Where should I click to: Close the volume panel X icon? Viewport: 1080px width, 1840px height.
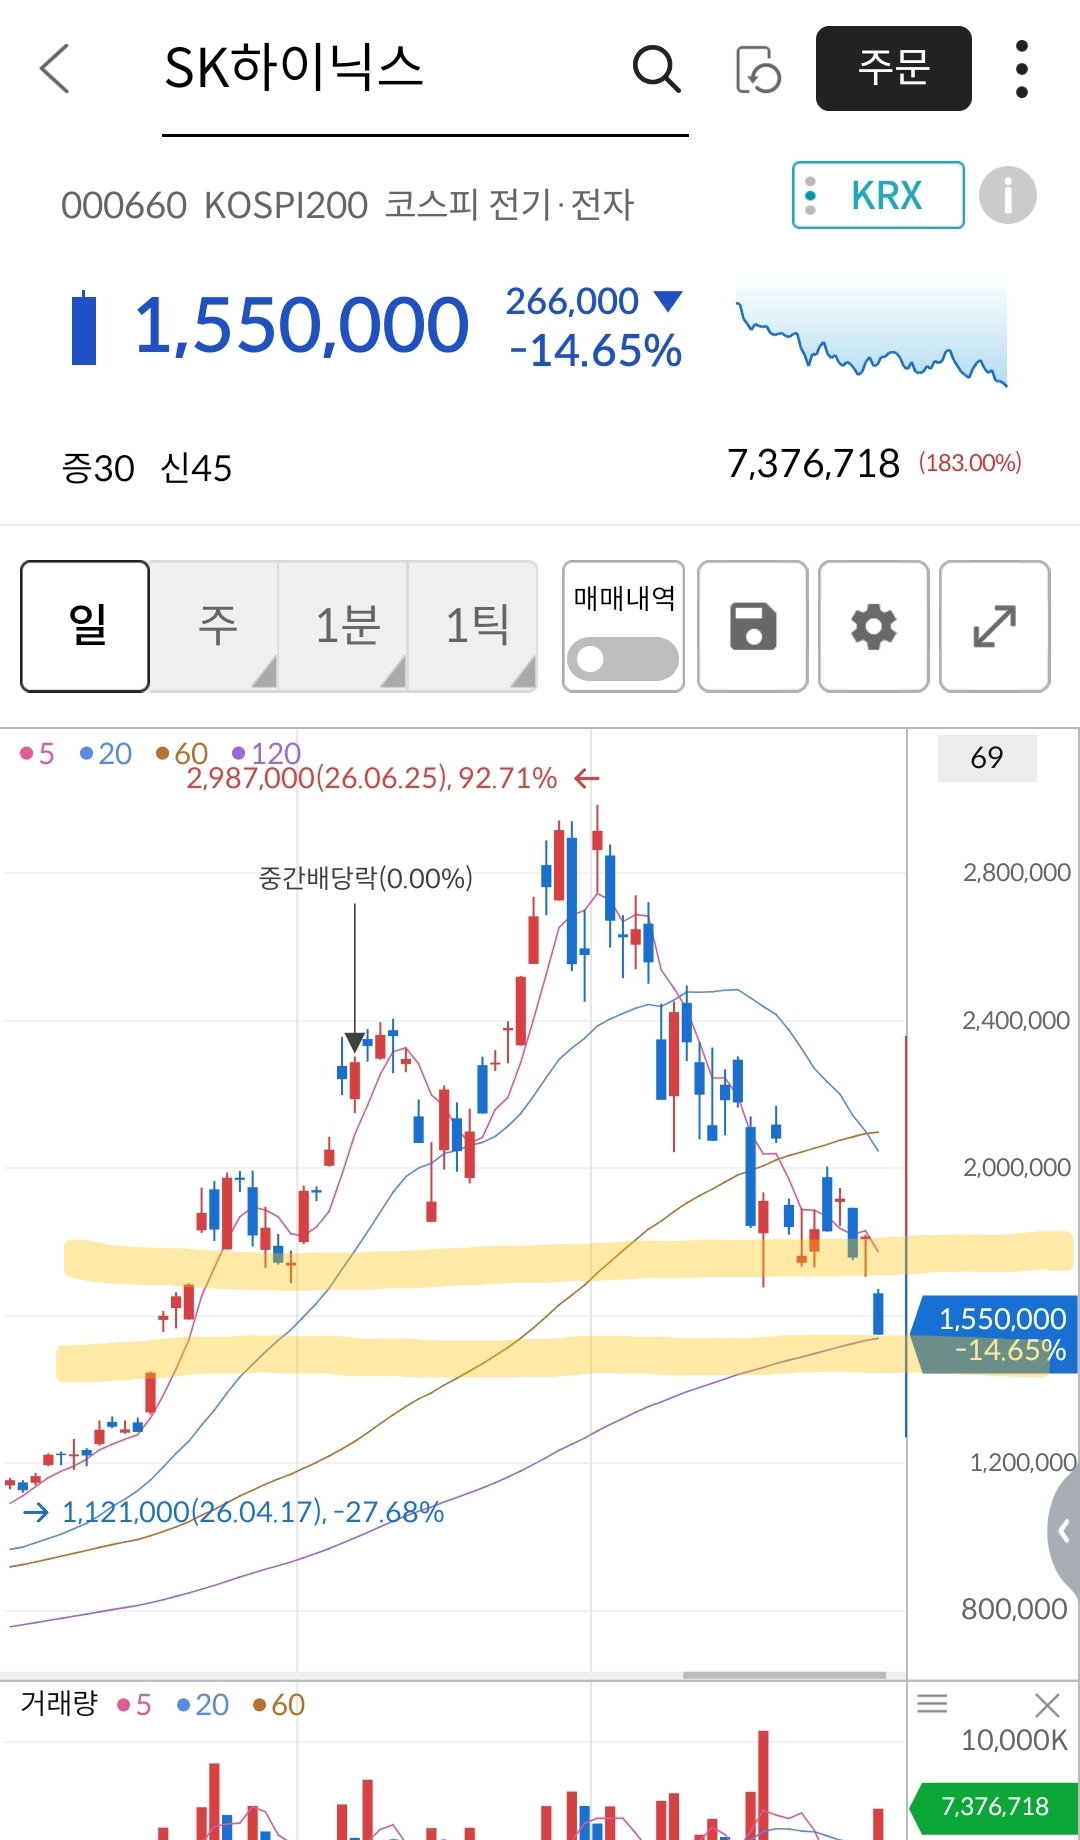click(x=1047, y=1705)
